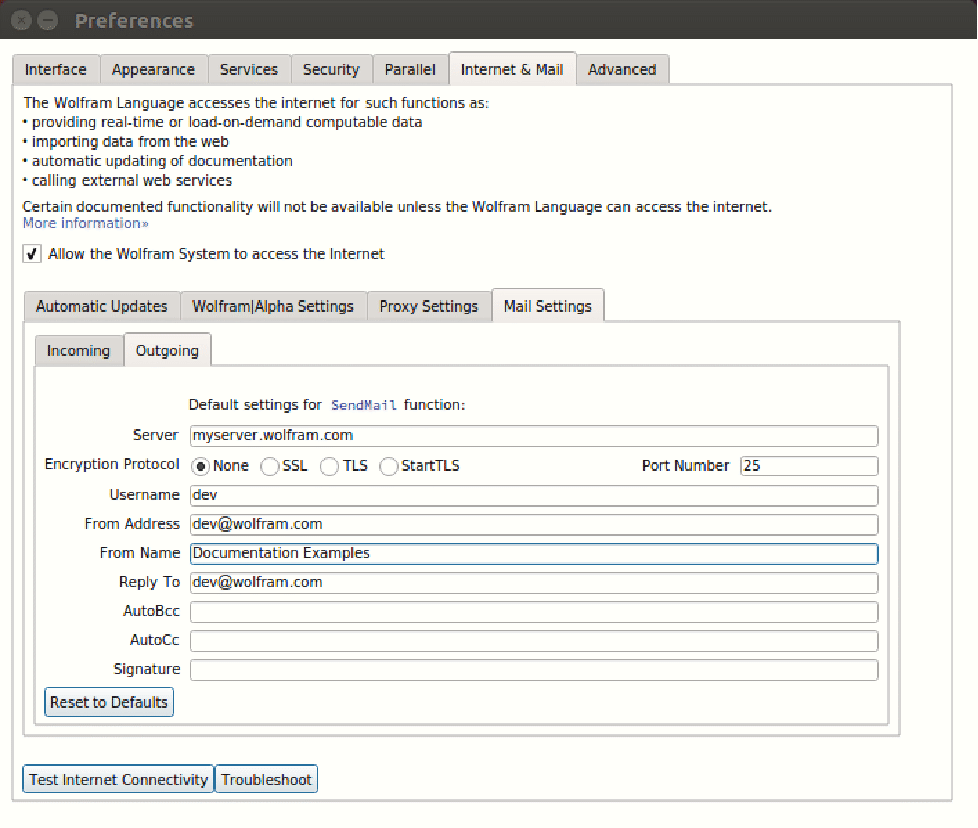
Task: Click into the Port Number field
Action: [808, 466]
